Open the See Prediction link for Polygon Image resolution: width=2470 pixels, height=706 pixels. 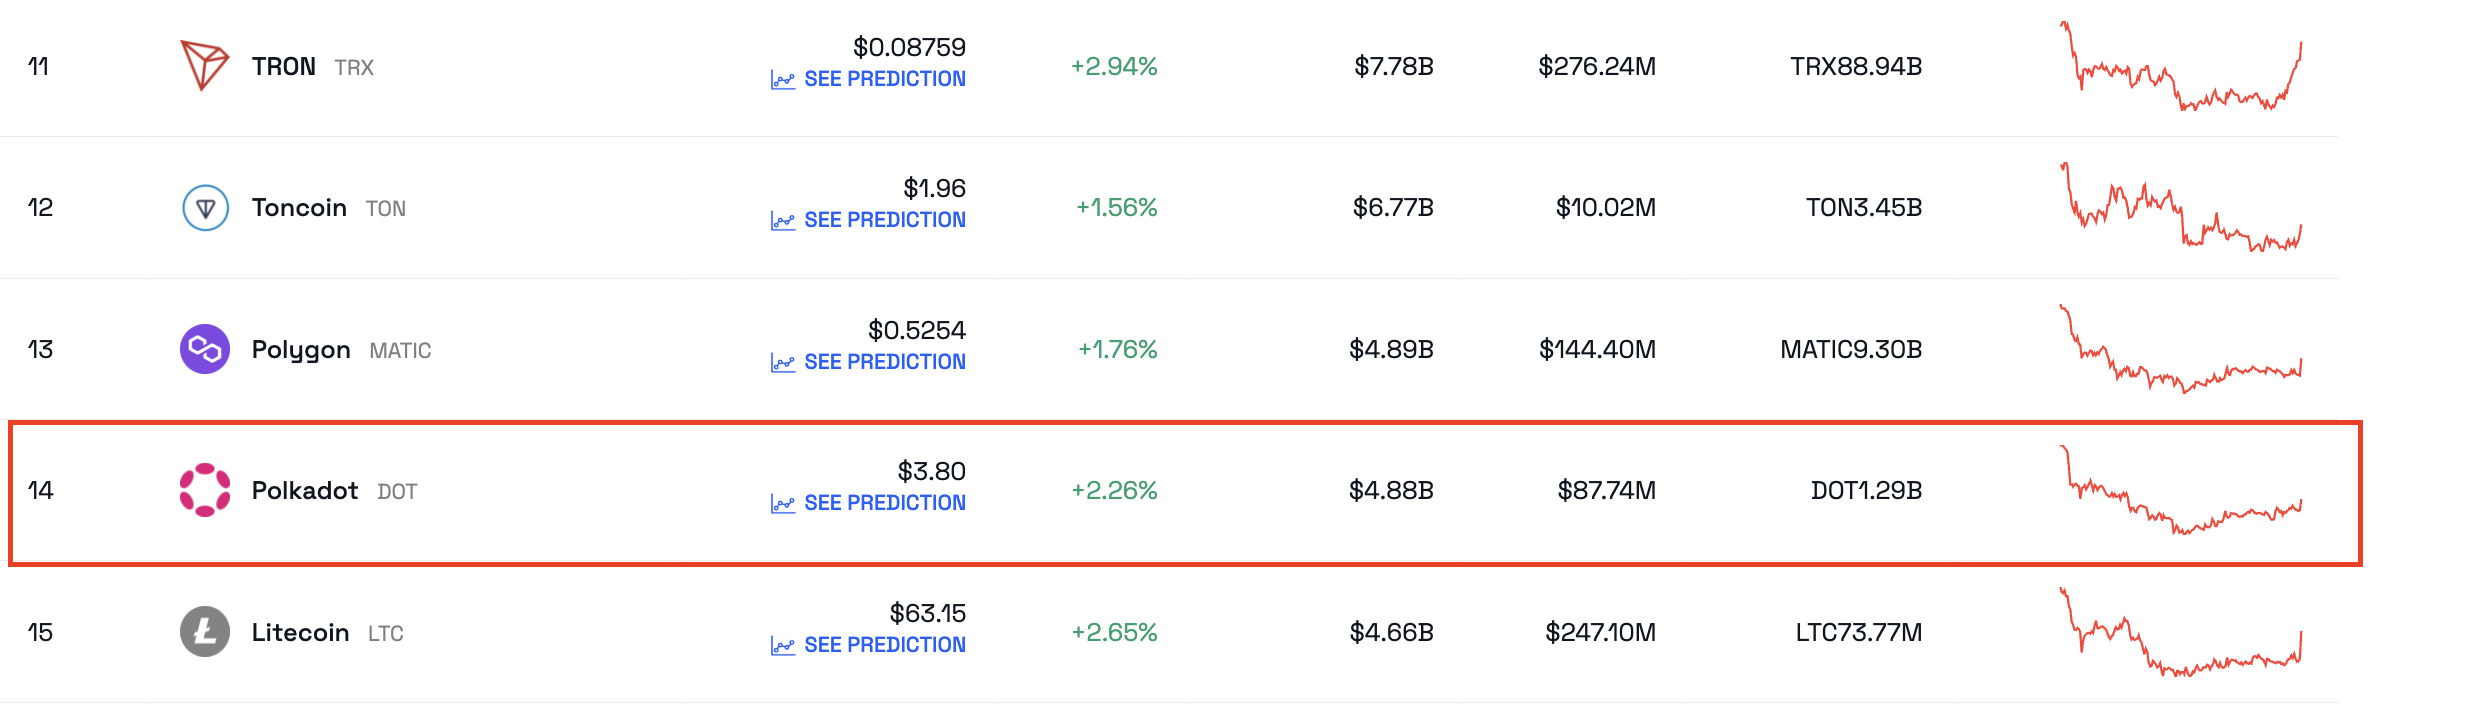click(884, 362)
